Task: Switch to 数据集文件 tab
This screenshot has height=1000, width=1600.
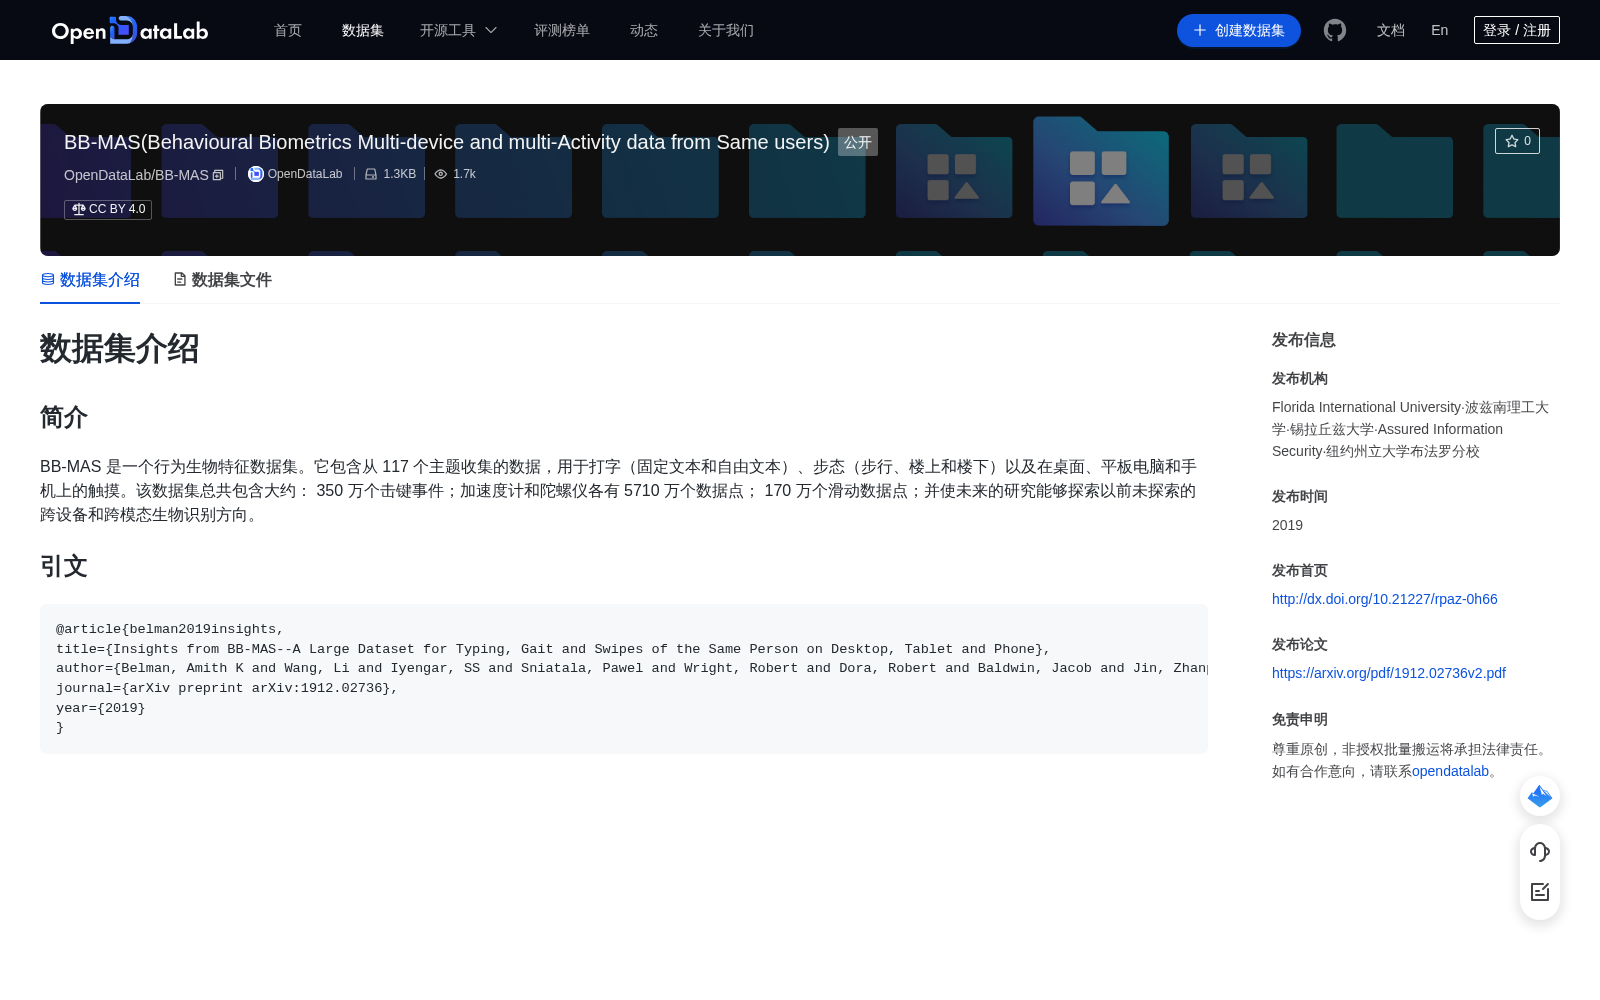Action: pyautogui.click(x=222, y=280)
